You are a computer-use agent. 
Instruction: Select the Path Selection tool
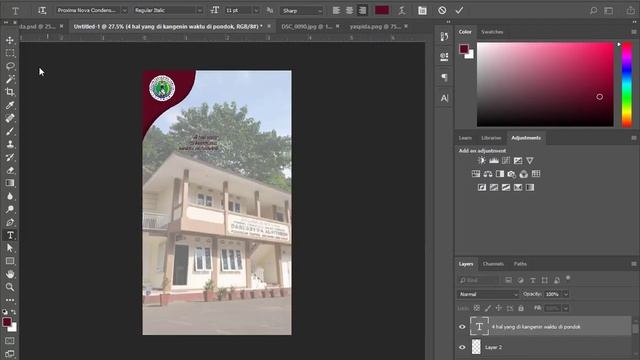[10, 248]
